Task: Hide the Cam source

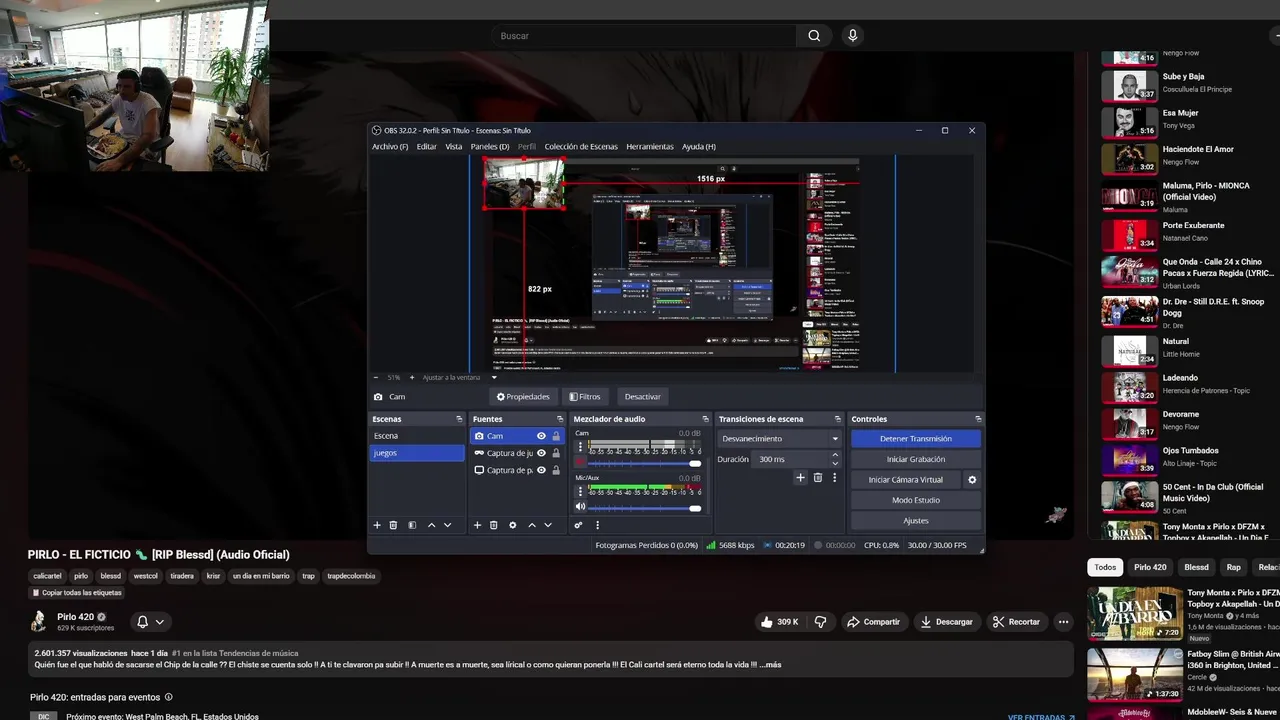Action: [541, 436]
